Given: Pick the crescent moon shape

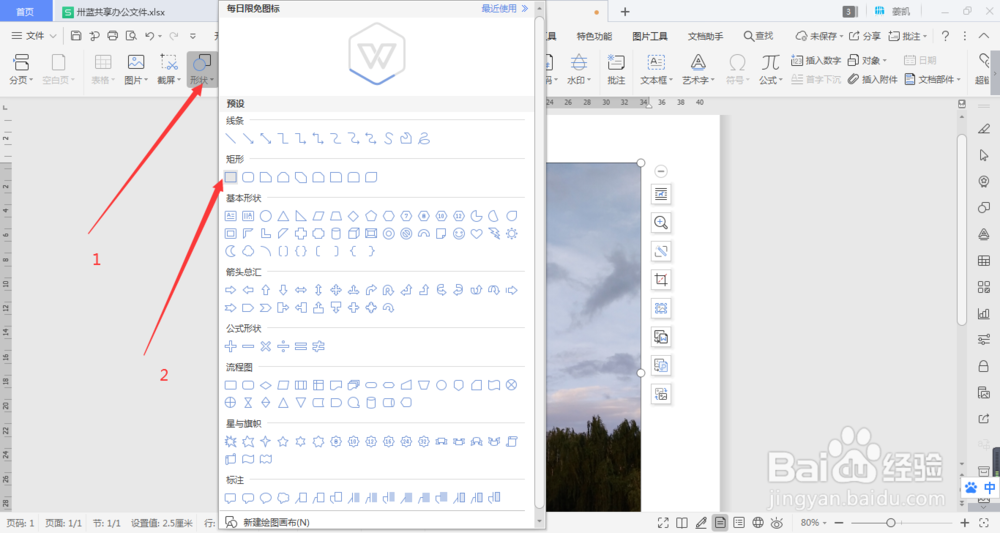Looking at the screenshot, I should pyautogui.click(x=231, y=251).
